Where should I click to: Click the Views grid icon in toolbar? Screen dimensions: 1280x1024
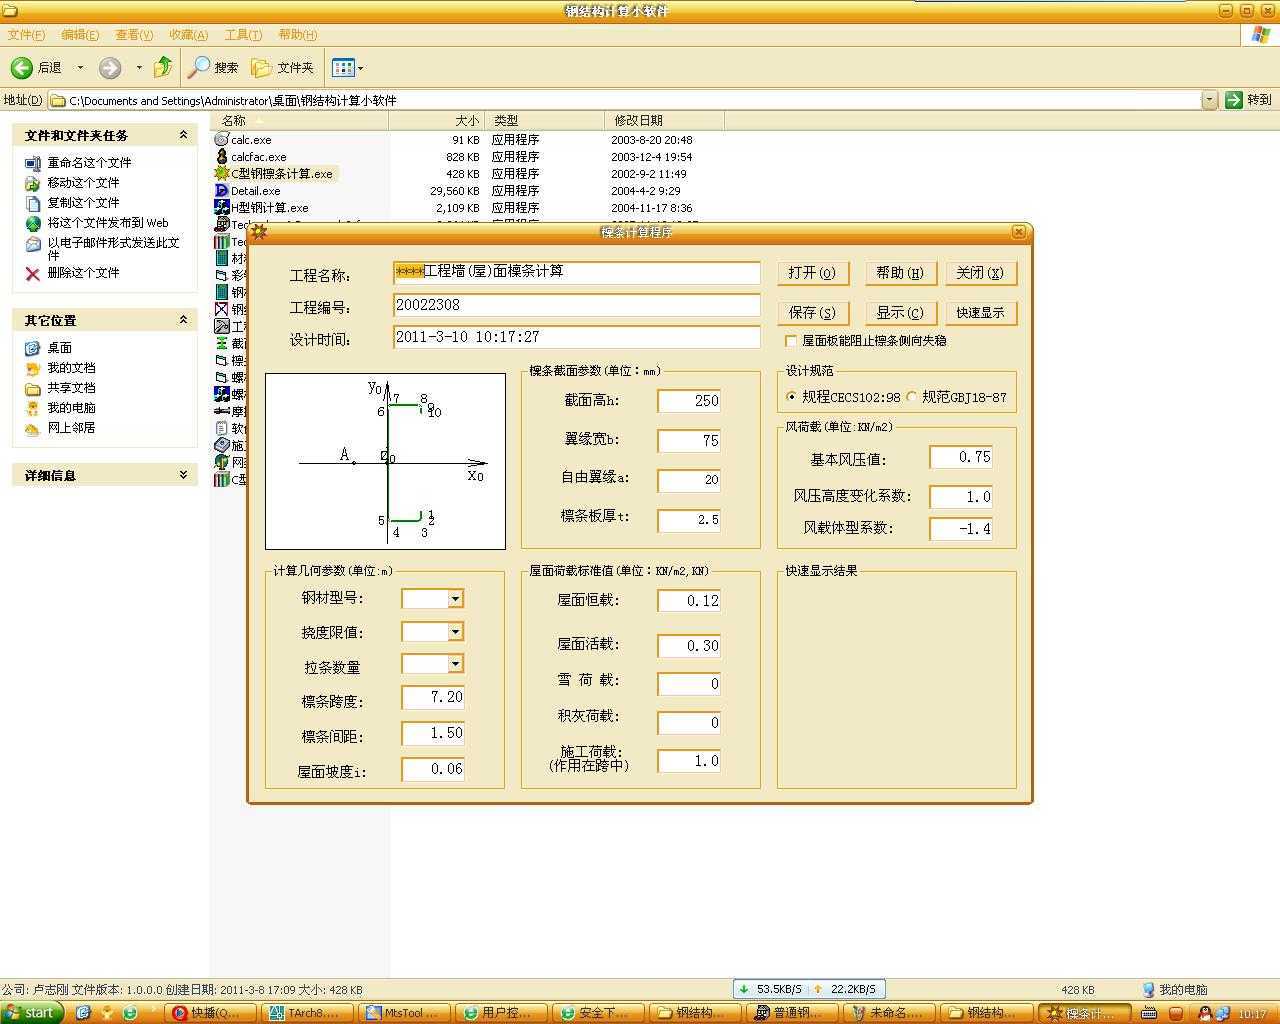[x=343, y=68]
